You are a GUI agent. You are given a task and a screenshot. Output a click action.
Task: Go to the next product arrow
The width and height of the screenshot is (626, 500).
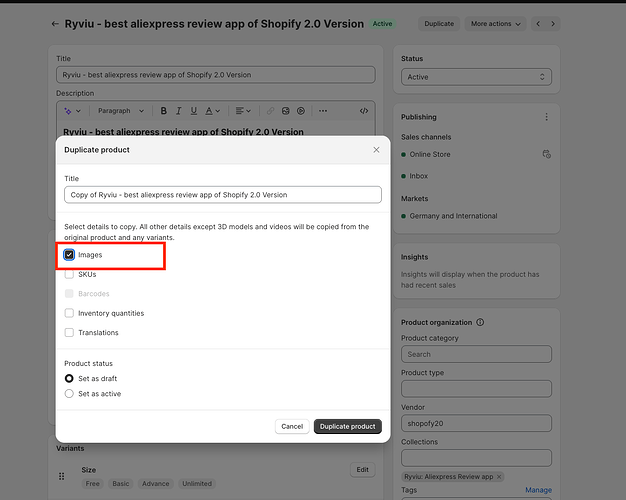click(x=552, y=23)
